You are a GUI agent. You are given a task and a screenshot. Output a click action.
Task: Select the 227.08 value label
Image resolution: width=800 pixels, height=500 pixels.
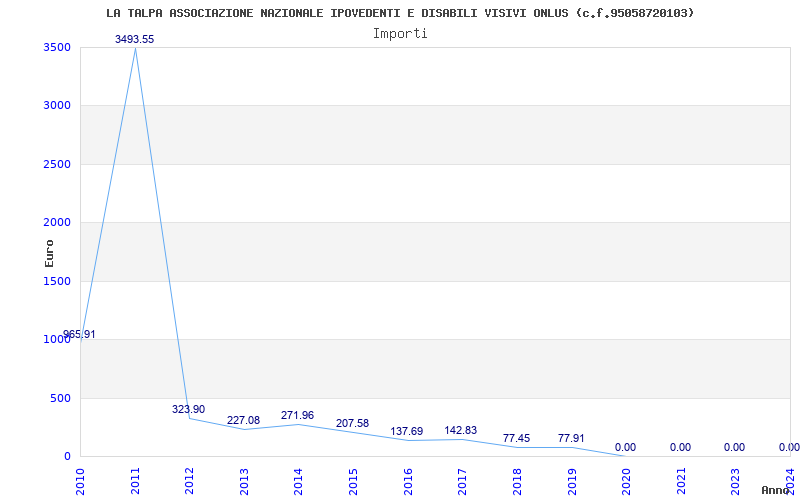click(243, 420)
